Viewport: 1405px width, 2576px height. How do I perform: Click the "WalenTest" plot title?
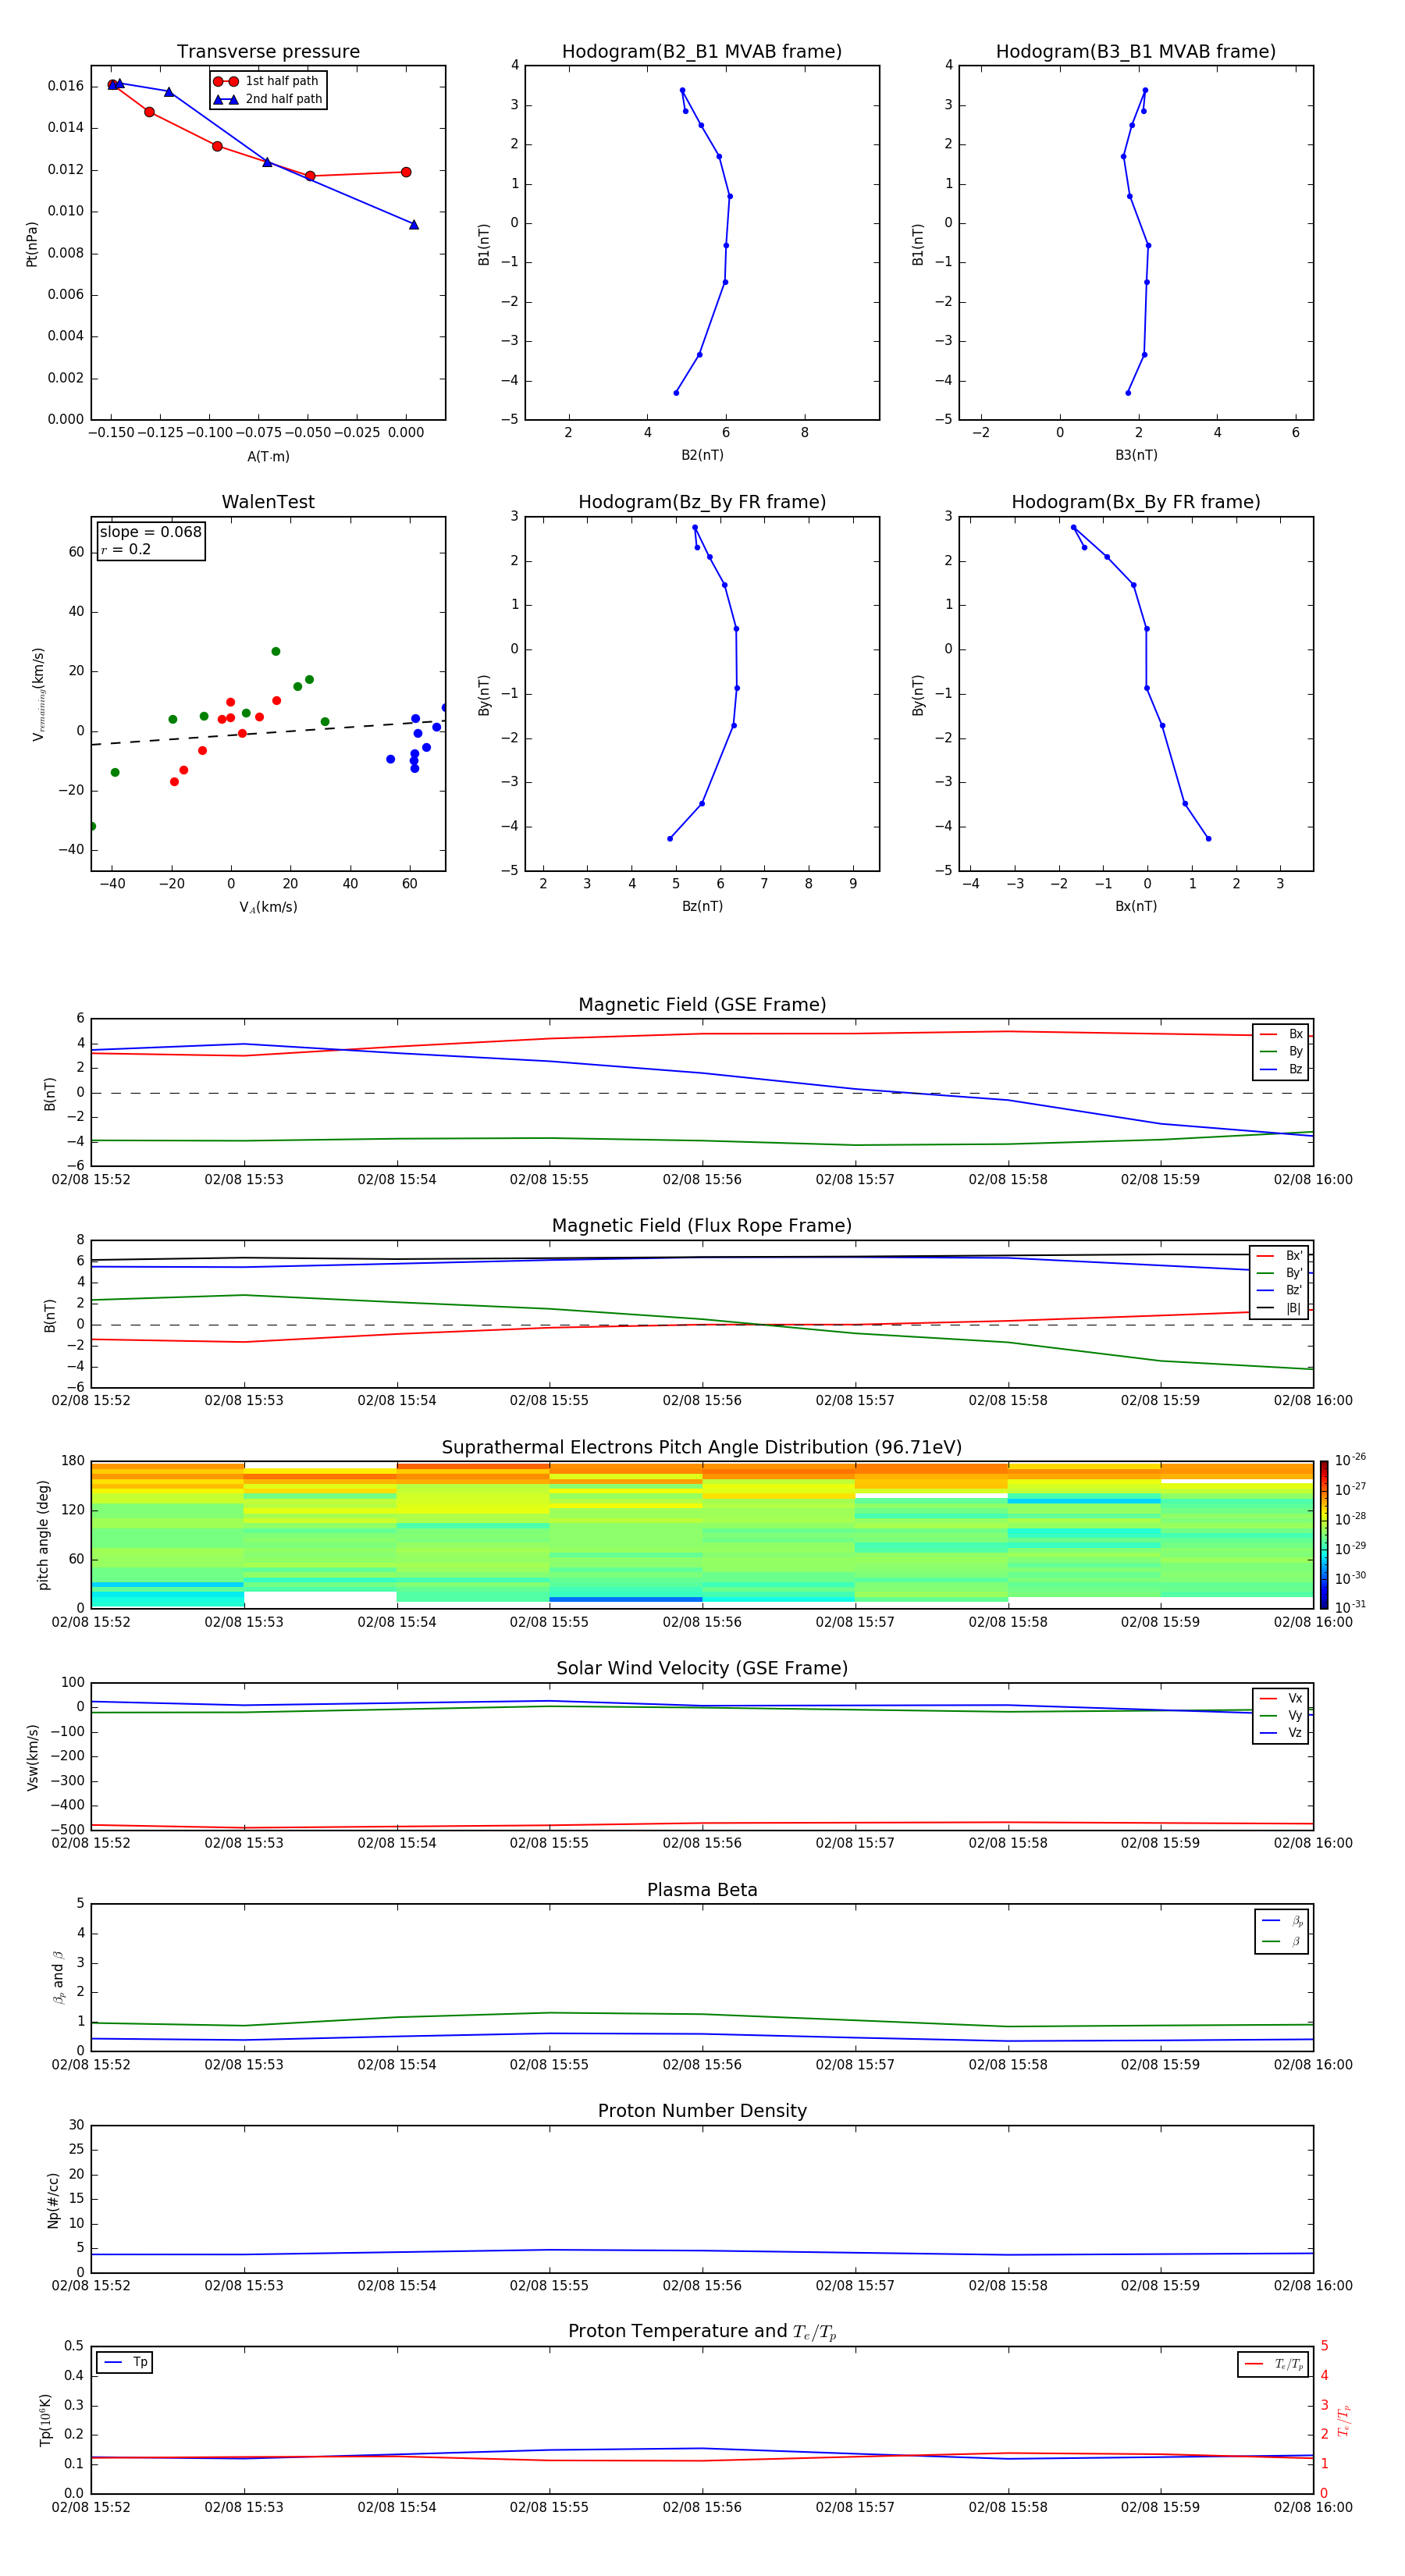coord(268,502)
